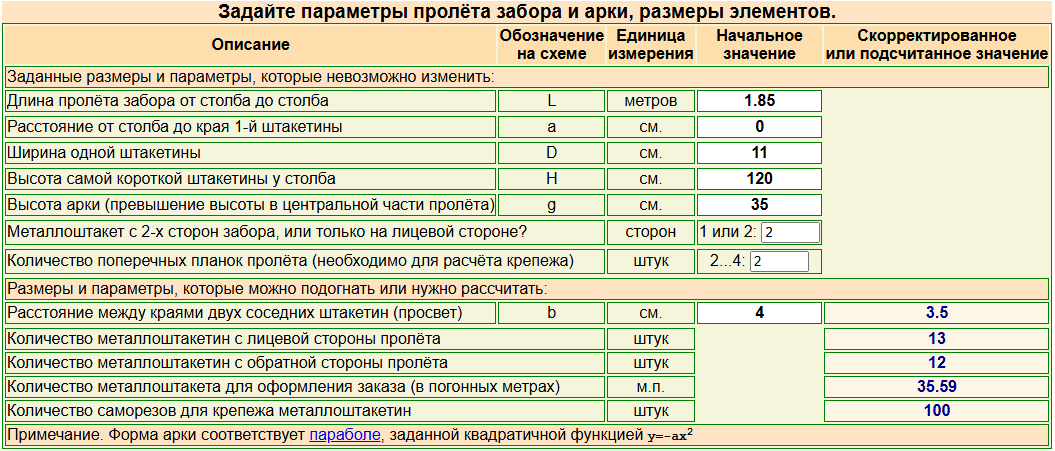Click the arch height value 35

(760, 205)
